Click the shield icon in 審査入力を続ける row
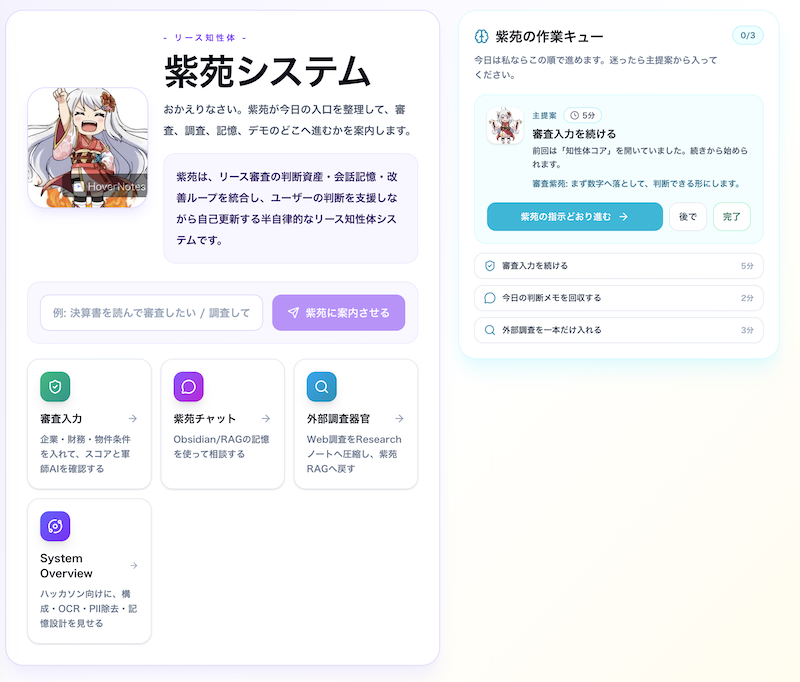 [x=490, y=266]
